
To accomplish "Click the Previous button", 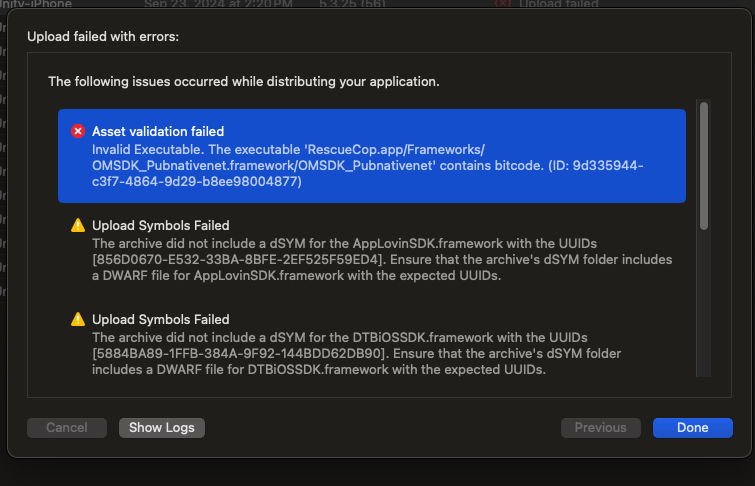I will 600,428.
